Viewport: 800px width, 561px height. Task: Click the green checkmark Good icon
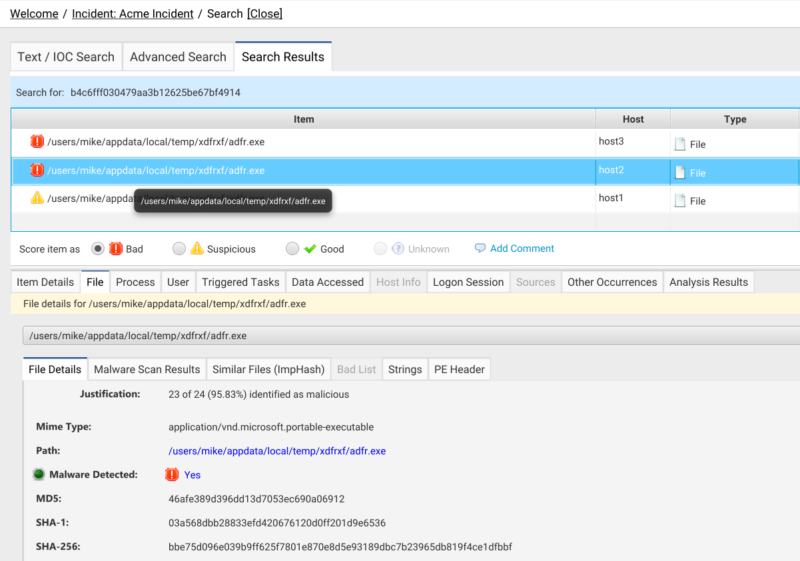pos(310,249)
